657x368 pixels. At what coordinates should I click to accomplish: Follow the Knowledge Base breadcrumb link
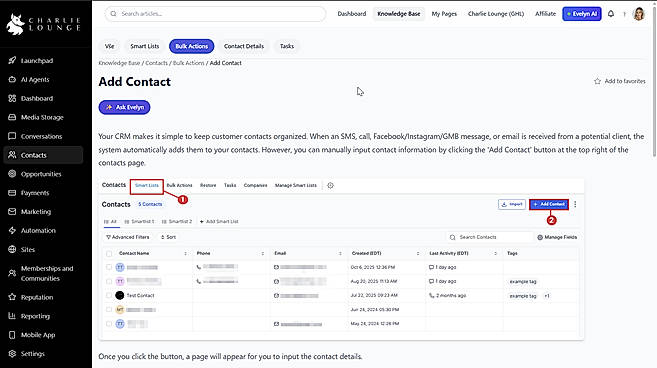coord(119,63)
